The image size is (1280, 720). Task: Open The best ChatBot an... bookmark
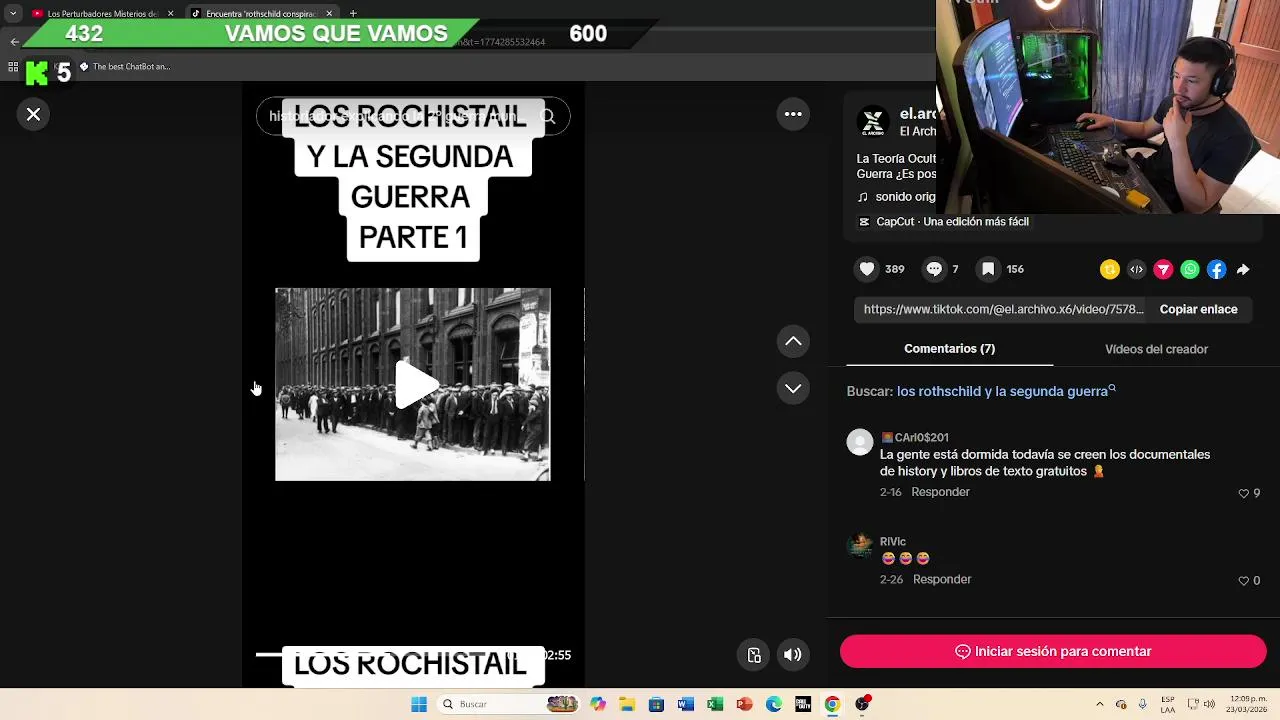click(125, 67)
